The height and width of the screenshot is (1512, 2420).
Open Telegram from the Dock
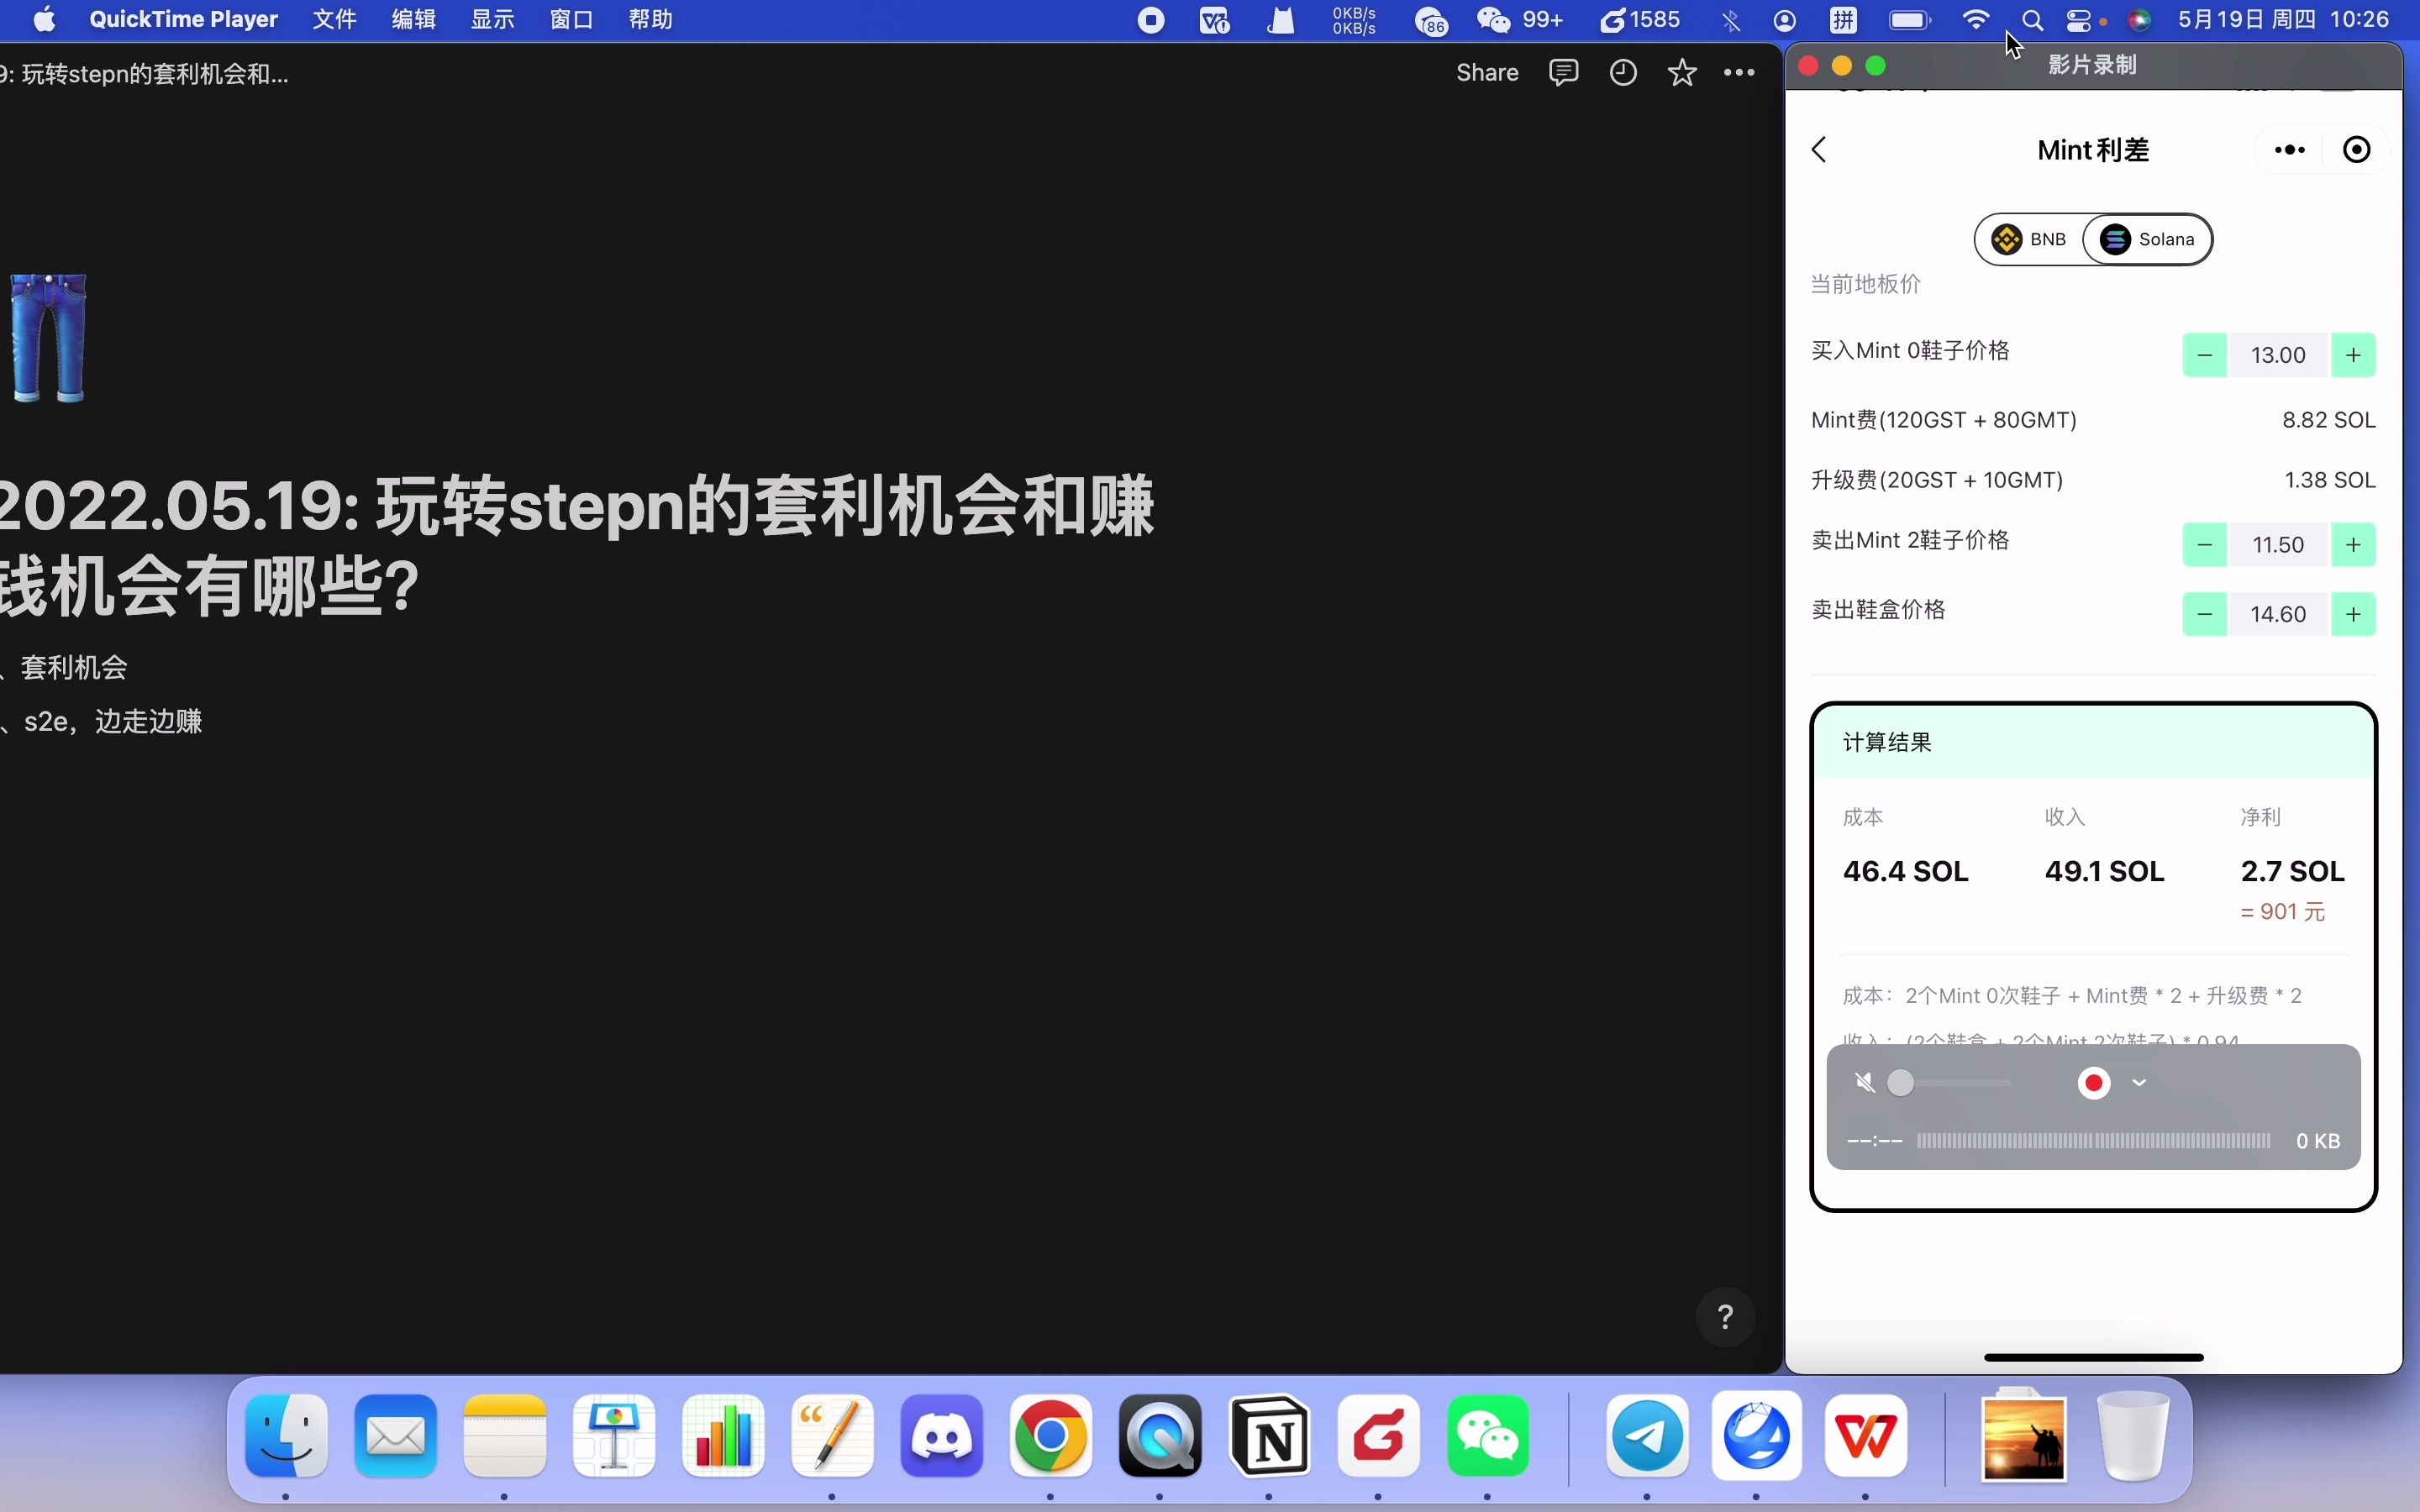point(1647,1437)
